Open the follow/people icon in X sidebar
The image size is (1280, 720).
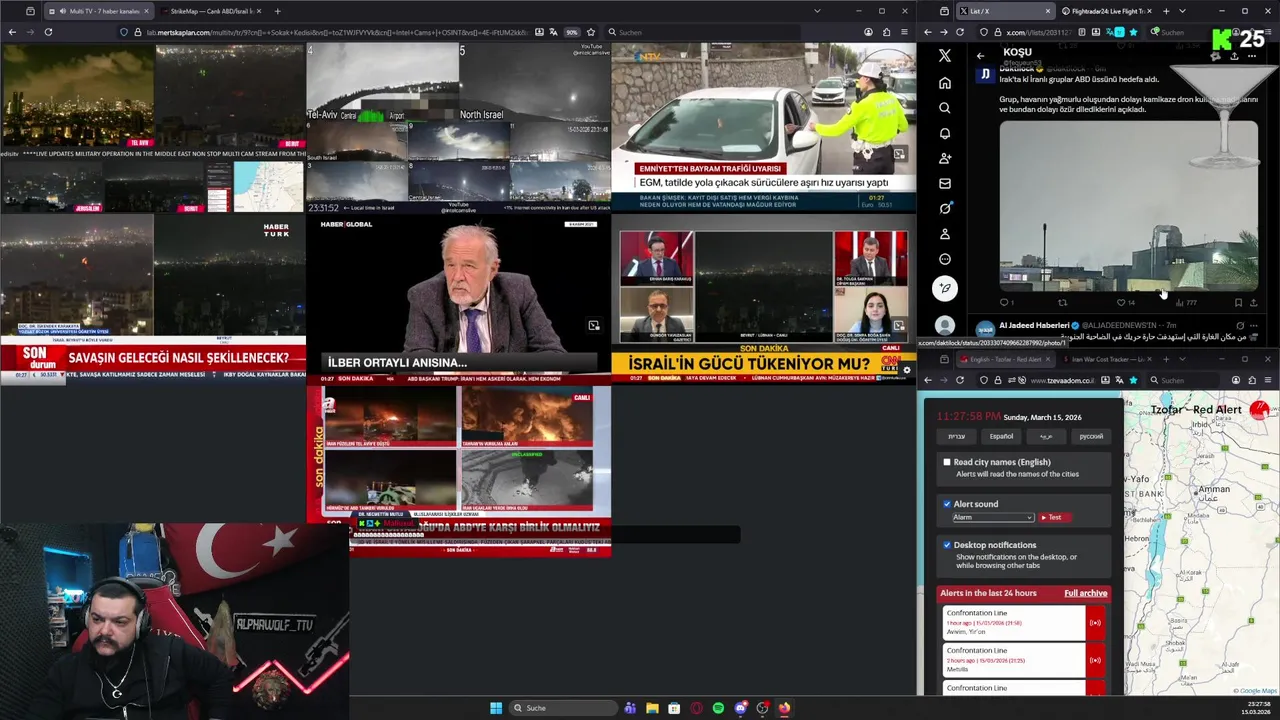(x=945, y=158)
